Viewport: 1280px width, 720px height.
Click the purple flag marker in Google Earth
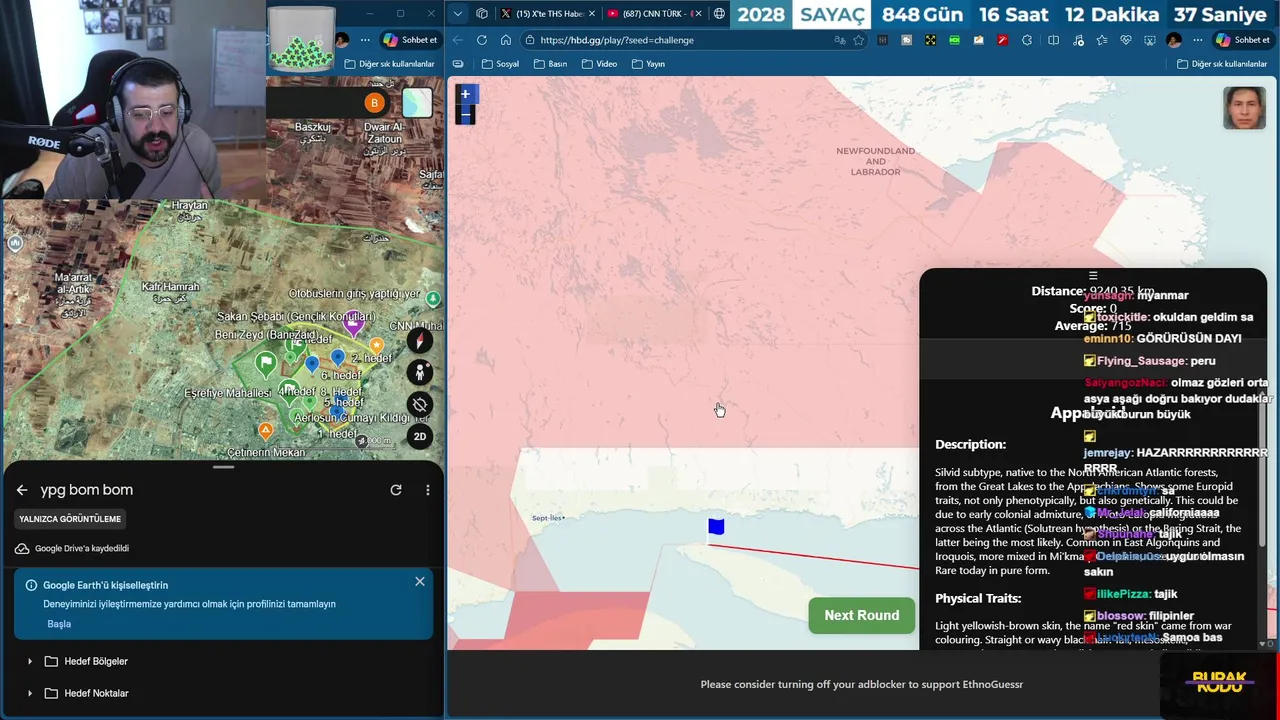point(352,323)
